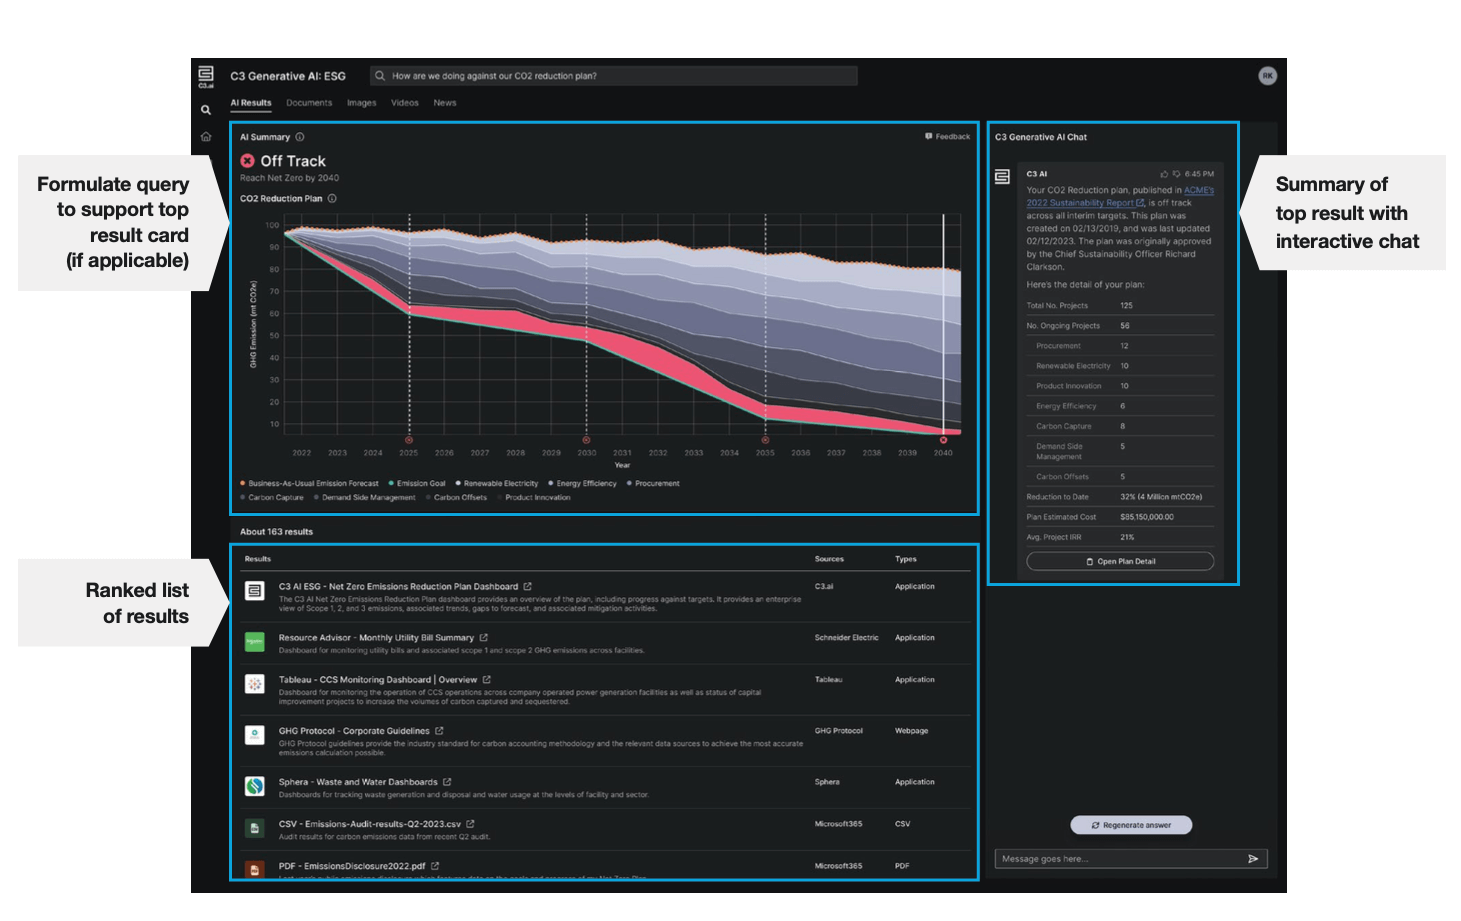
Task: Open the RK user avatar
Action: [x=1267, y=76]
